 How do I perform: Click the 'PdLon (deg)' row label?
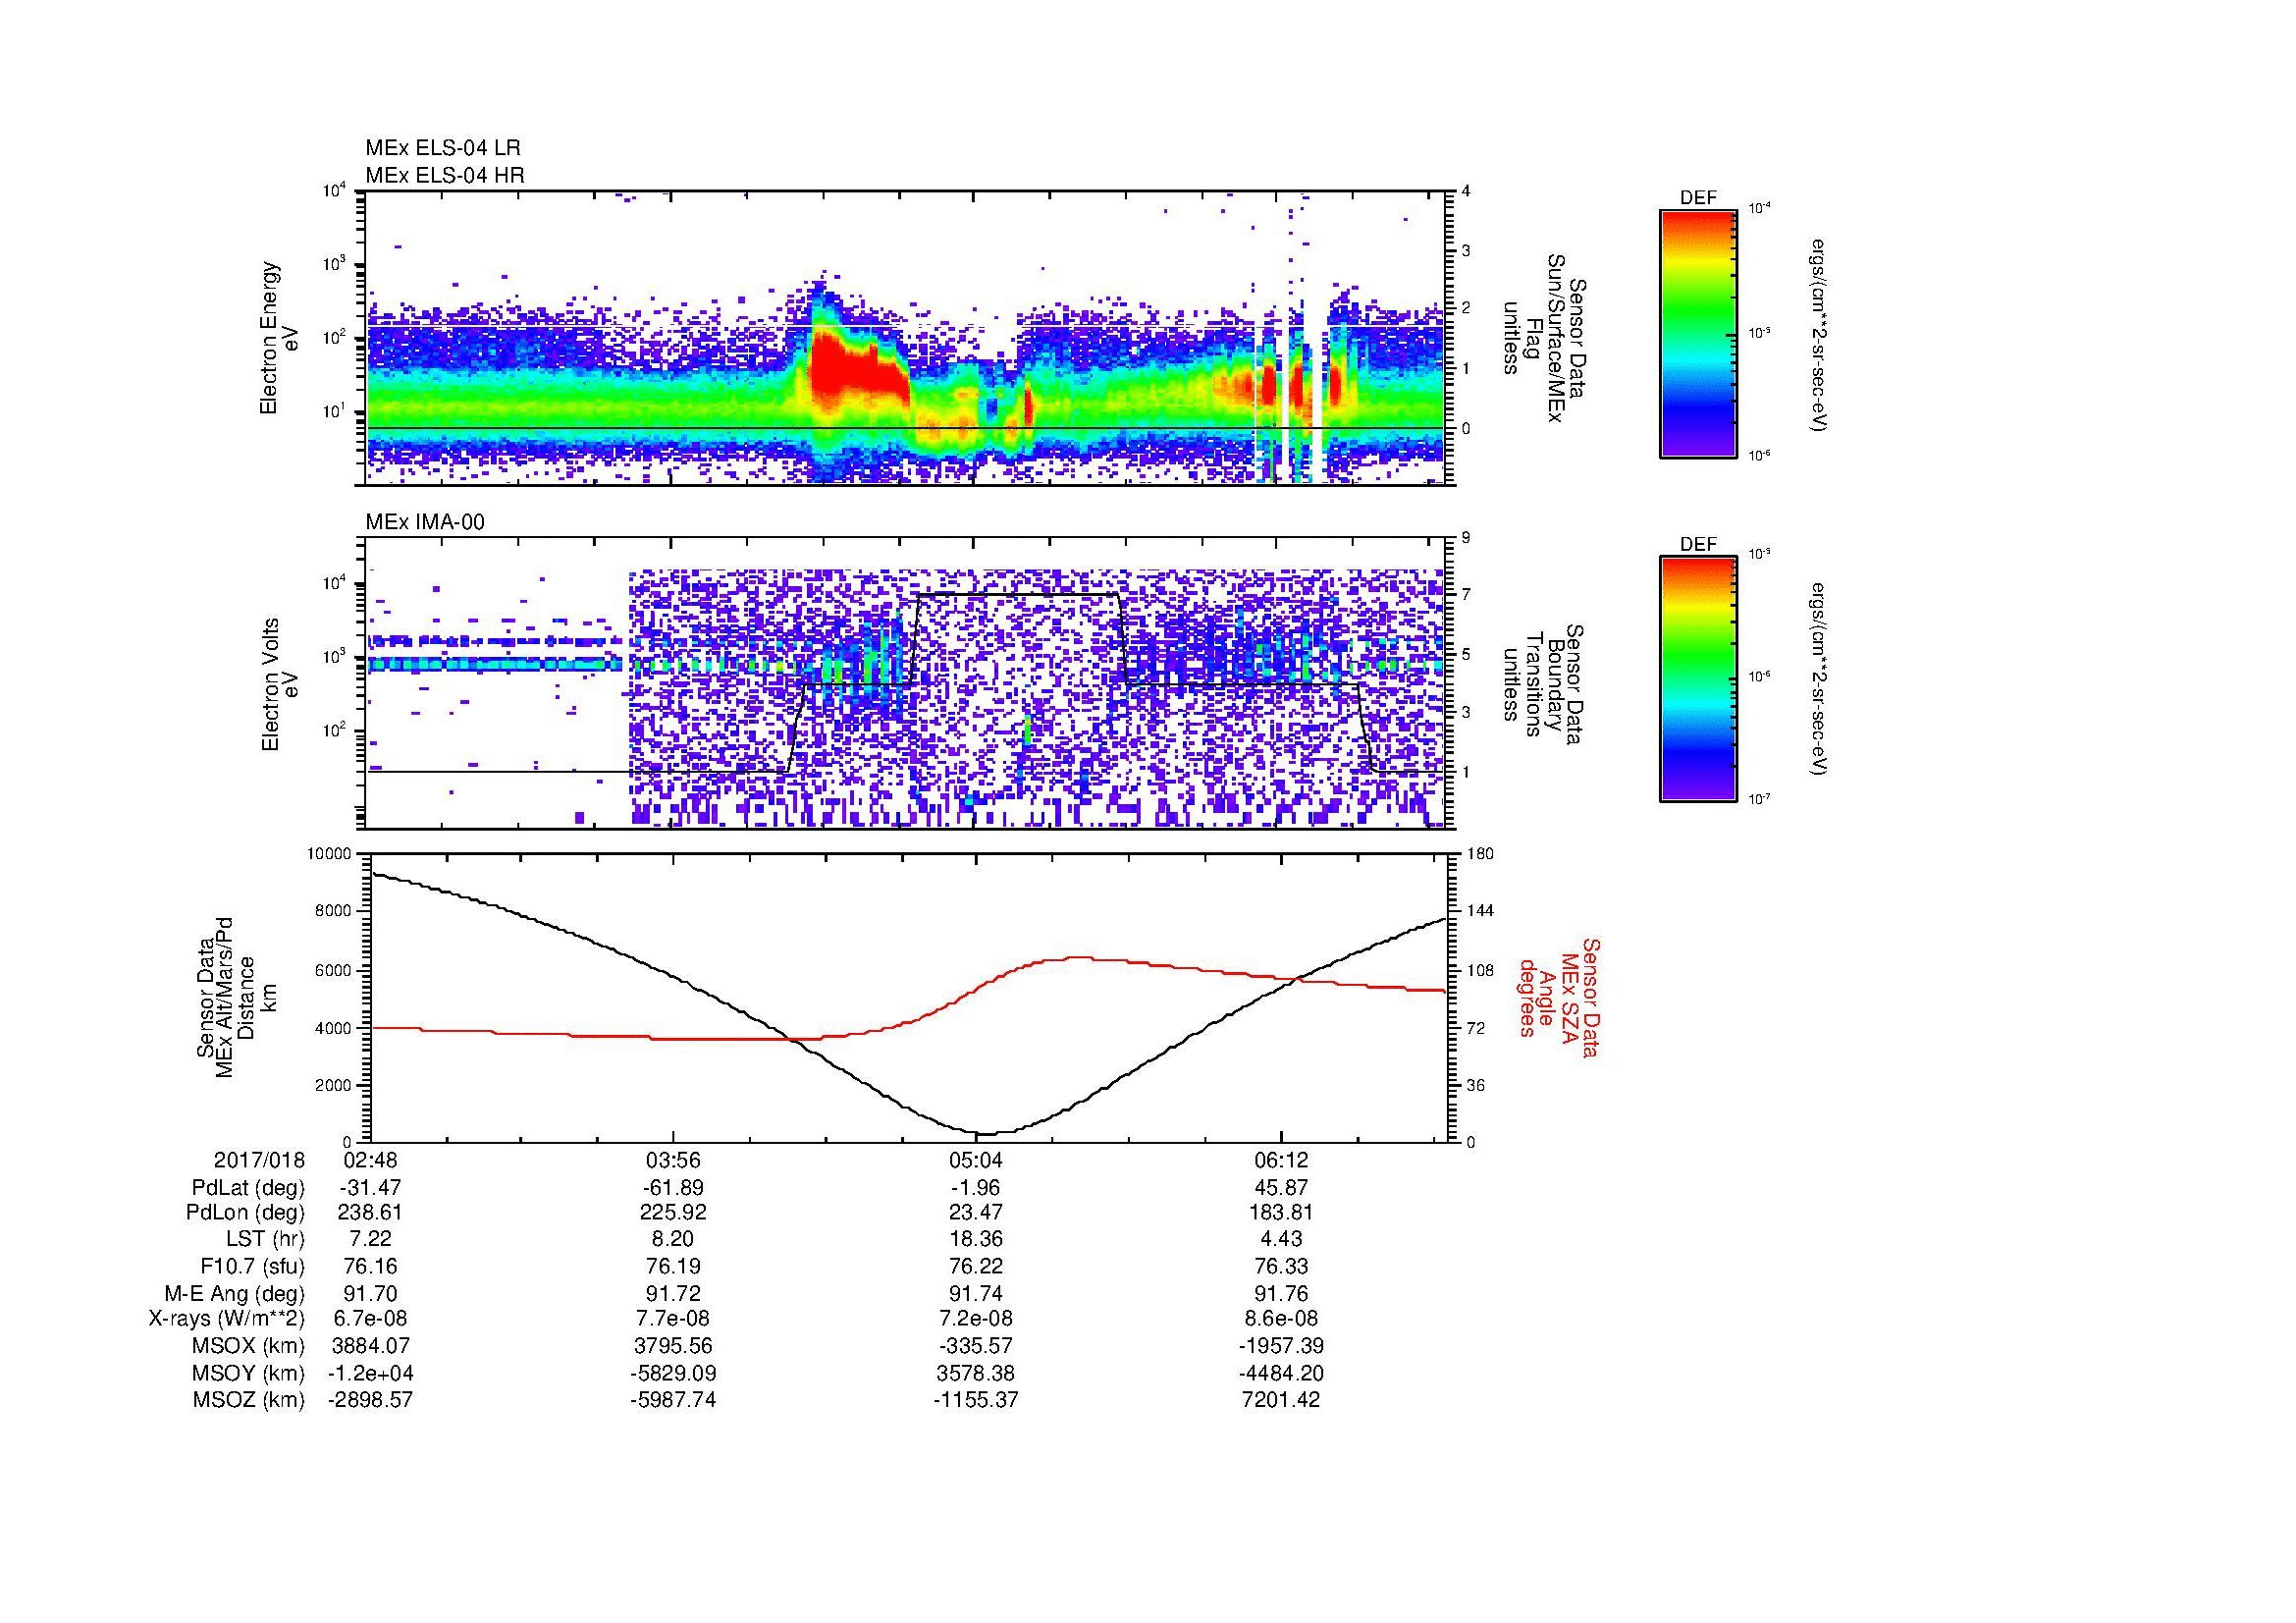pyautogui.click(x=245, y=1213)
